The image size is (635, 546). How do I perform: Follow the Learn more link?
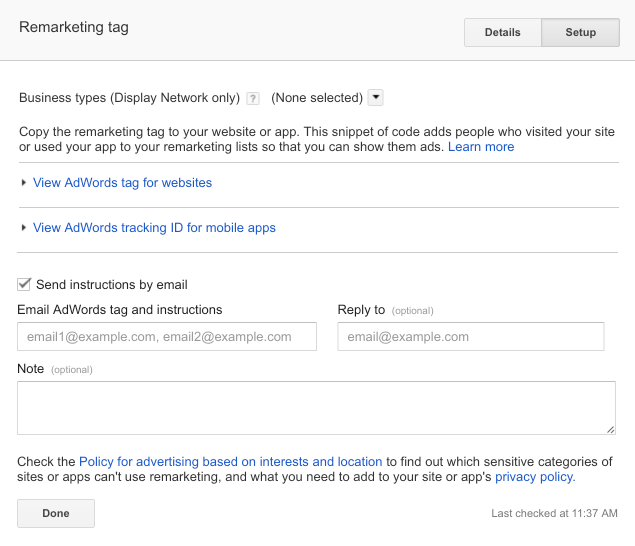481,147
